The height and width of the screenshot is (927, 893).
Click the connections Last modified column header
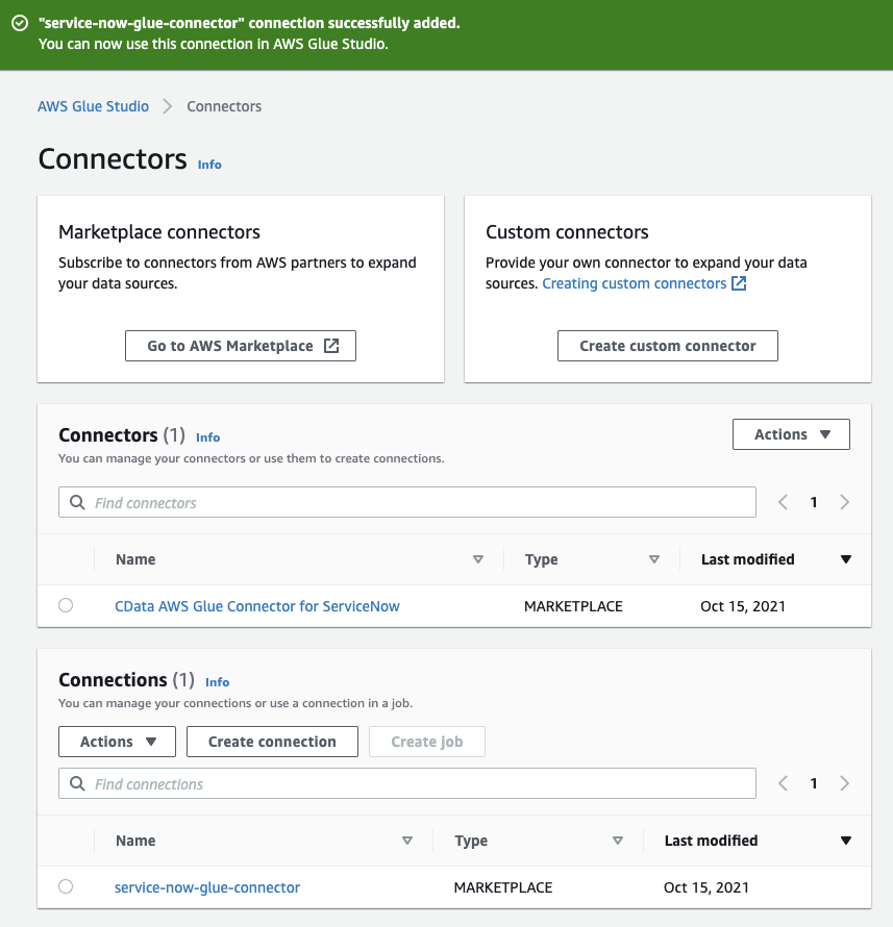[711, 841]
